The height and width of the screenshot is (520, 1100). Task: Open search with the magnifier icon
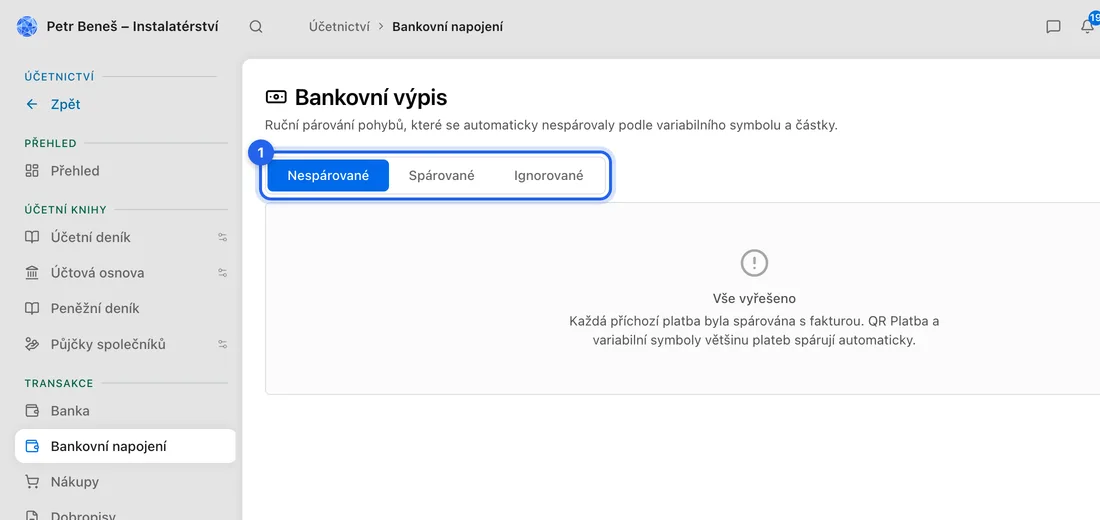(x=256, y=27)
